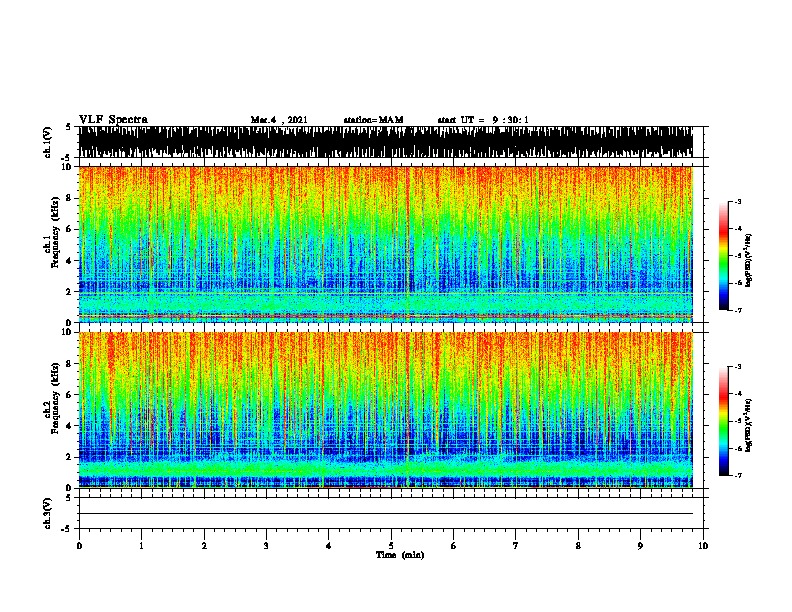This screenshot has height=612, width=792.
Task: Click the ch.1 frequency axis tick "4"
Action: point(69,261)
